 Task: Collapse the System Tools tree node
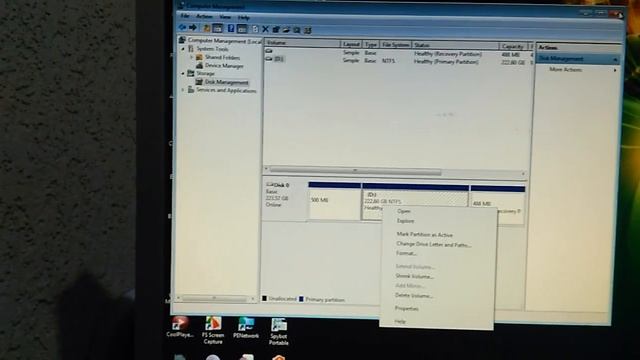[x=183, y=49]
